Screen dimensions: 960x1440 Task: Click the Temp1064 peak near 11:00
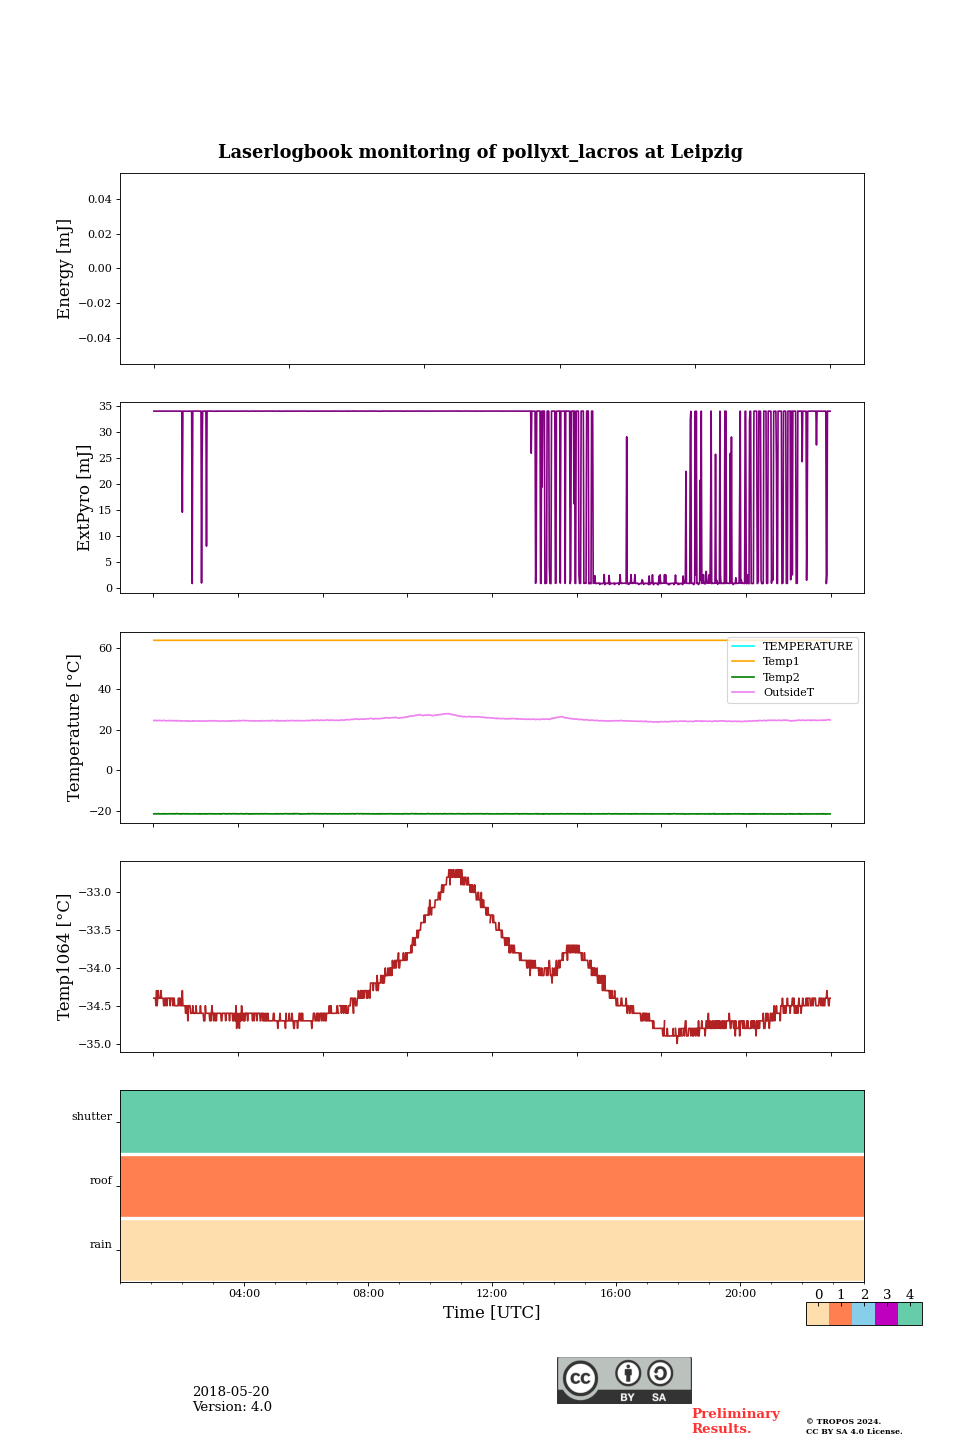(x=455, y=874)
